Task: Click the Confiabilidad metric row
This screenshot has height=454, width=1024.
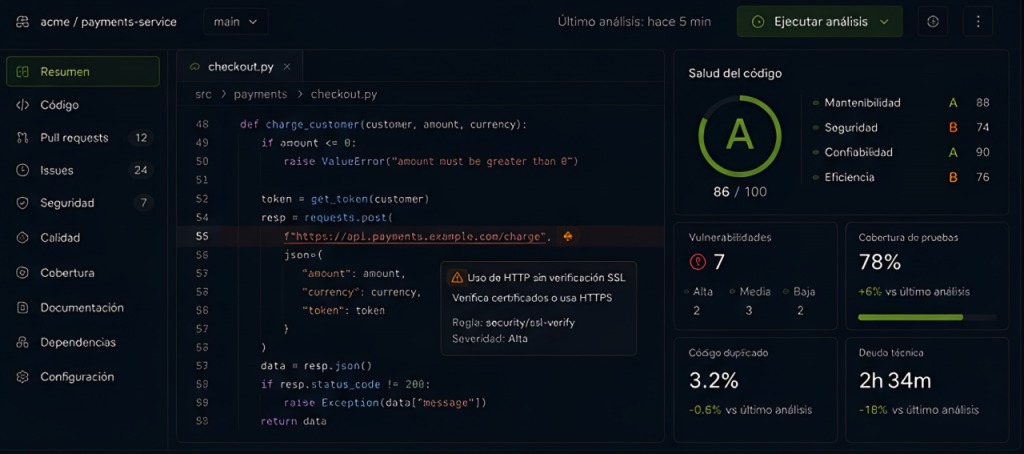Action: click(x=901, y=152)
